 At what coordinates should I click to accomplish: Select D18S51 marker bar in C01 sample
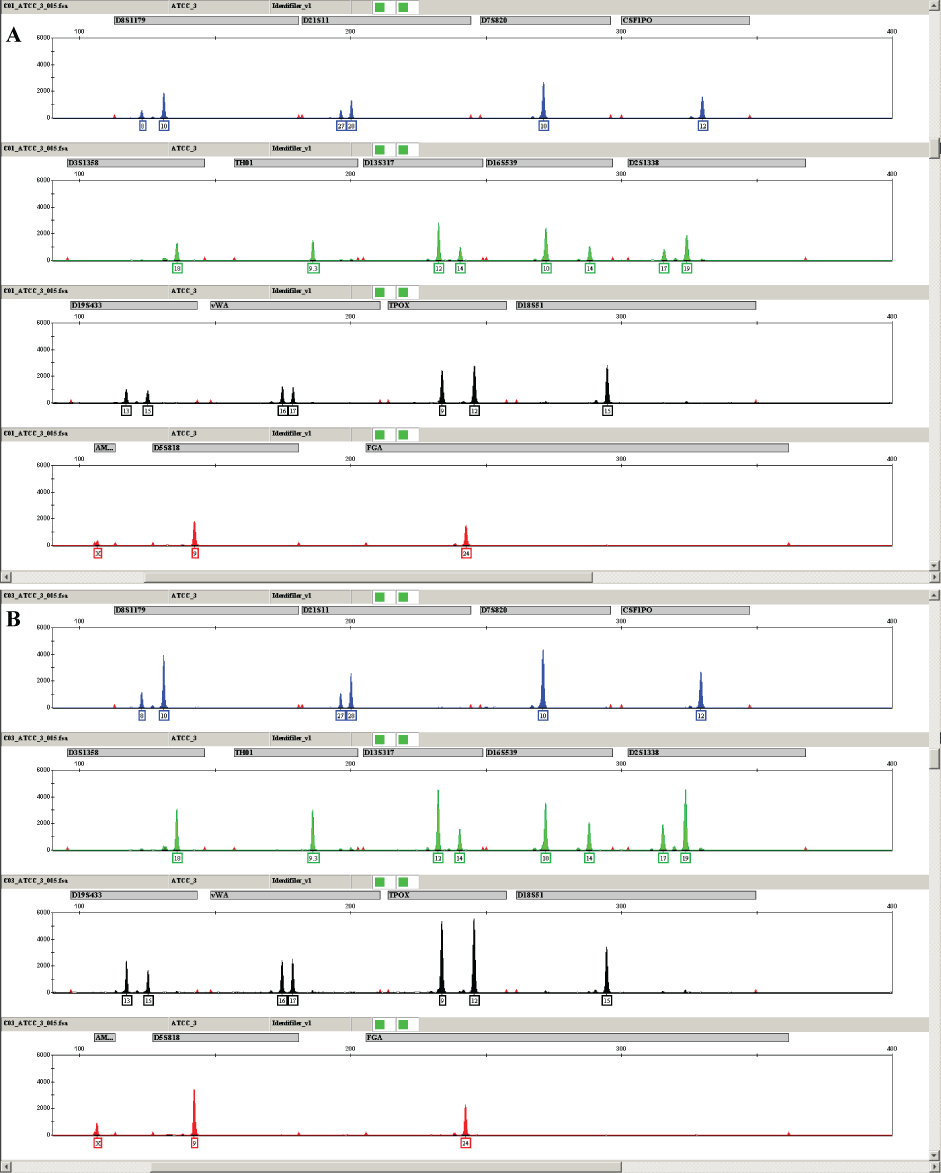(636, 305)
